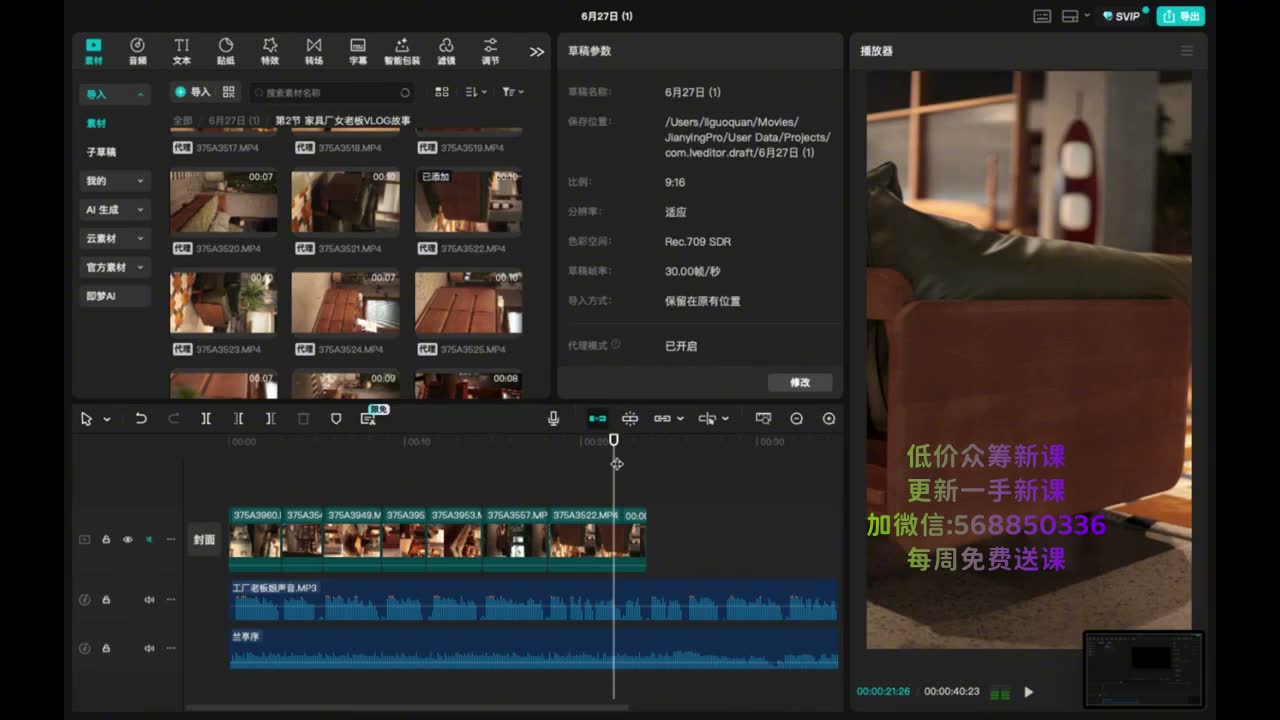Click the undo arrow in timeline toolbar
This screenshot has height=720, width=1280.
(x=141, y=418)
